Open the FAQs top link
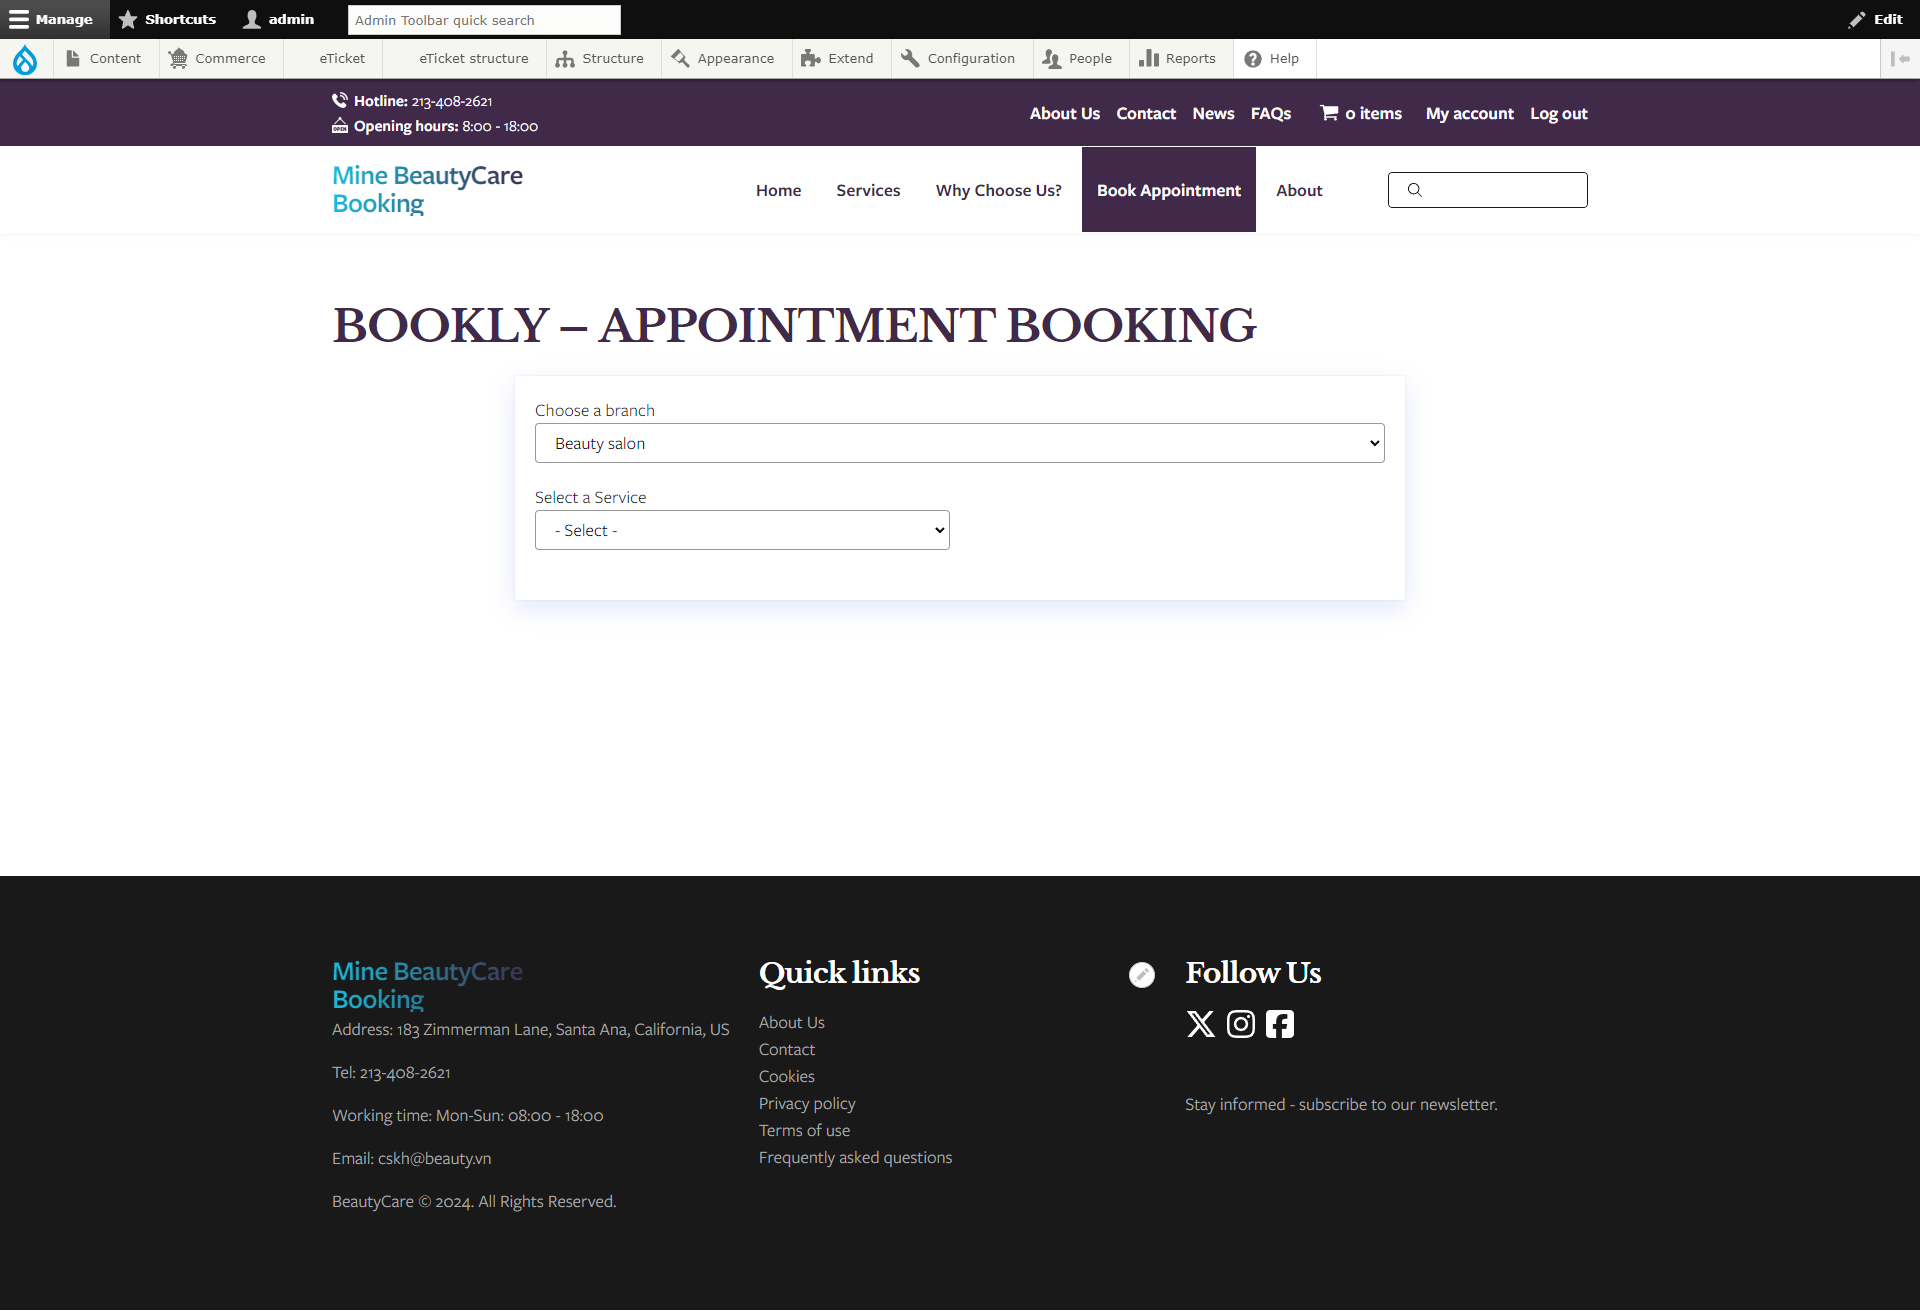This screenshot has width=1920, height=1311. point(1271,114)
